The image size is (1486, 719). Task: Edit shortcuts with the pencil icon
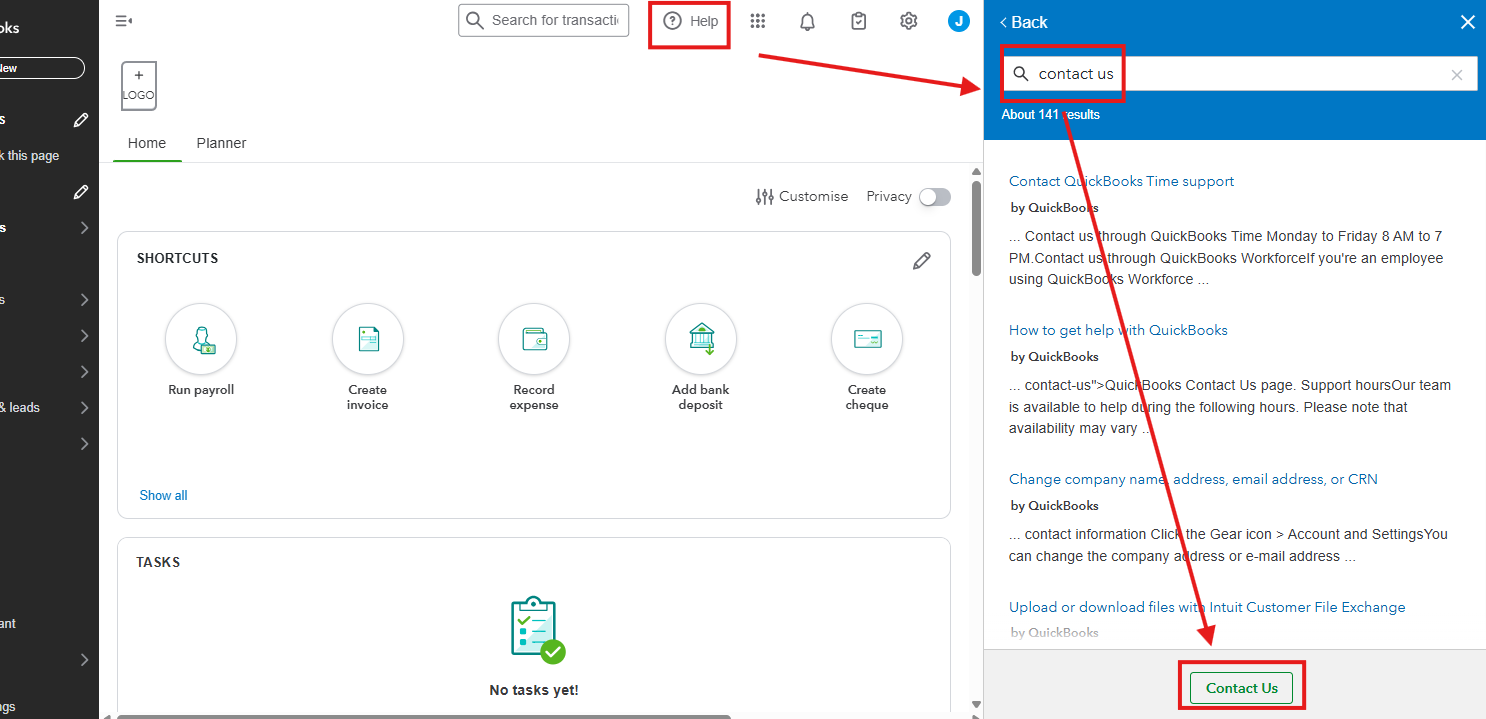(x=922, y=261)
